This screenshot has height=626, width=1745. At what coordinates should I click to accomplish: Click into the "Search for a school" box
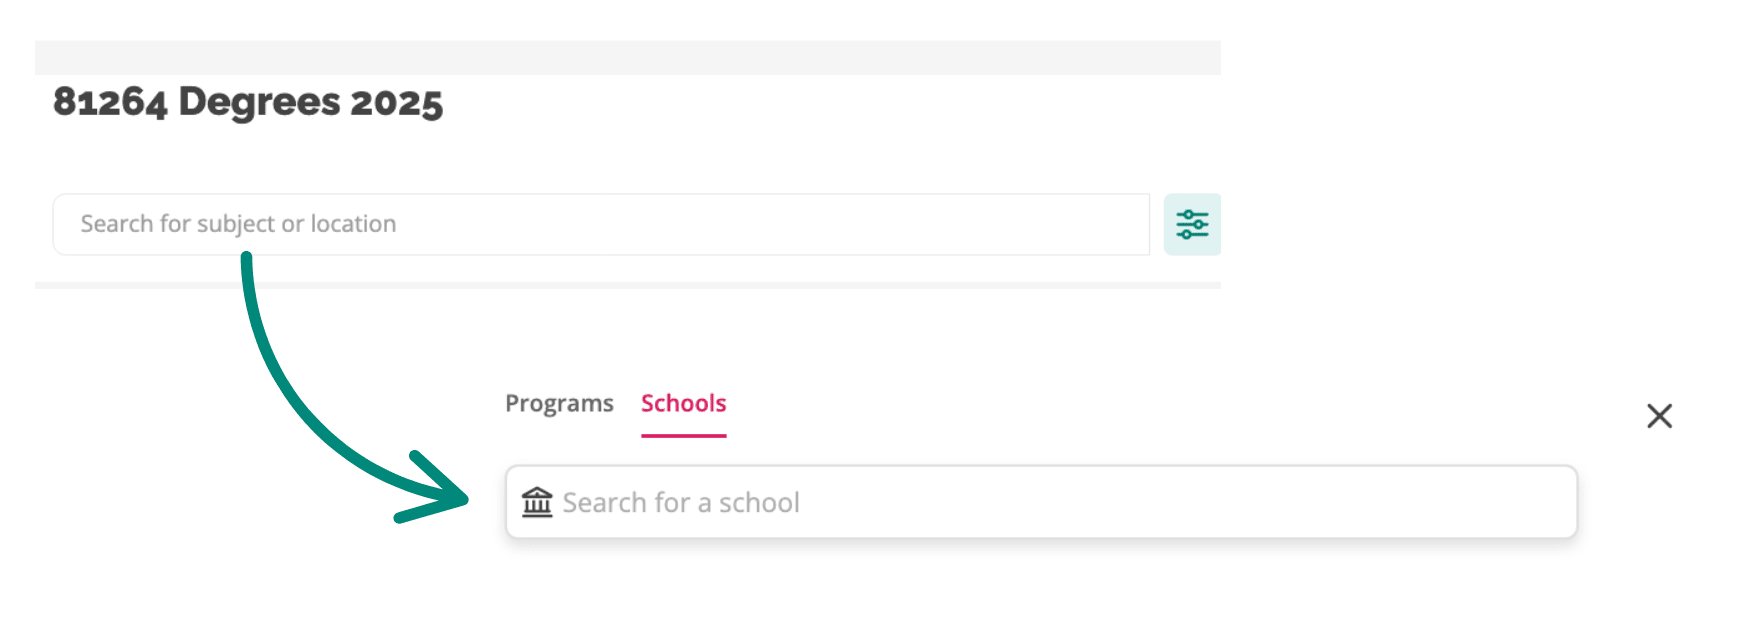pos(1040,502)
